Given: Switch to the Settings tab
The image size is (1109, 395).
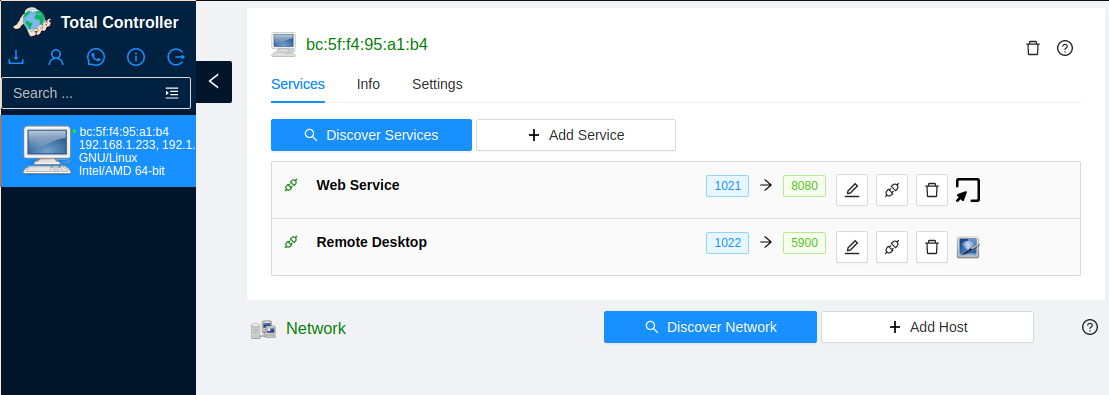Looking at the screenshot, I should (x=437, y=84).
